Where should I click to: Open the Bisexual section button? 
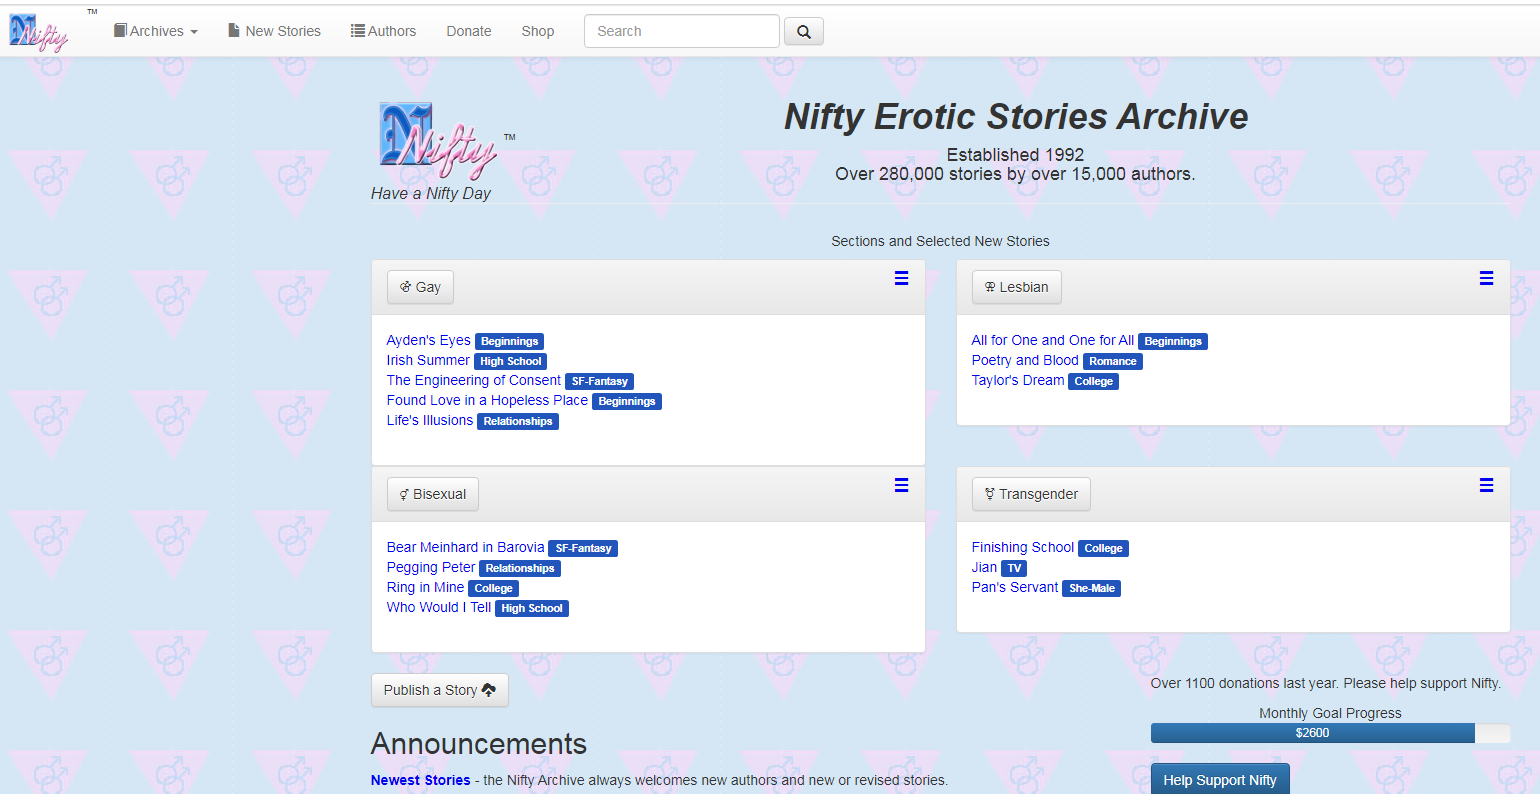pos(433,494)
